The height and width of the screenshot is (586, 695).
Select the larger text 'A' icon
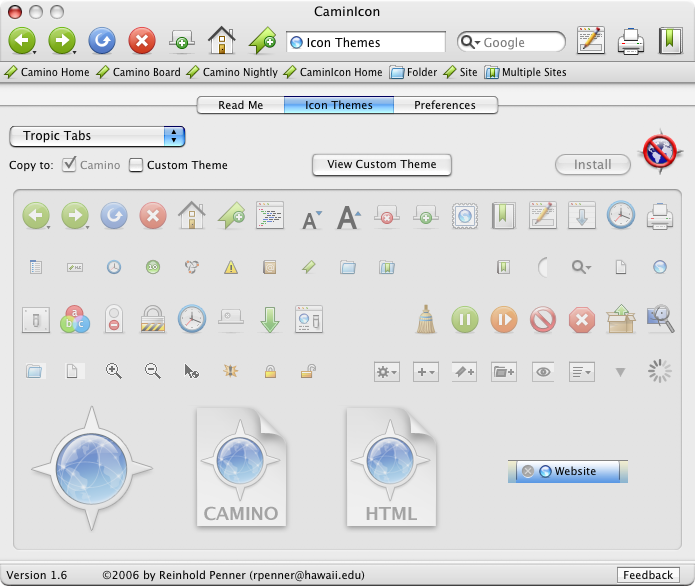click(349, 217)
